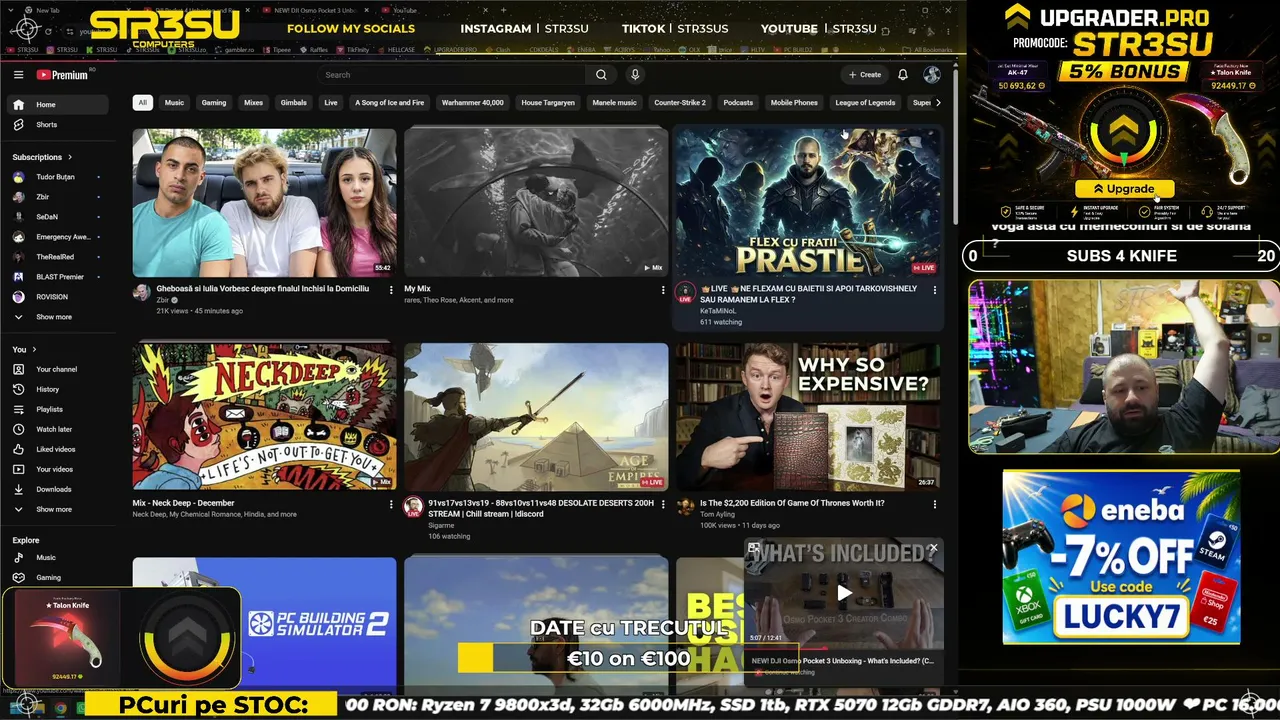Open SeDaN subscription channel
Screen dimensions: 1280x720
coord(57,217)
